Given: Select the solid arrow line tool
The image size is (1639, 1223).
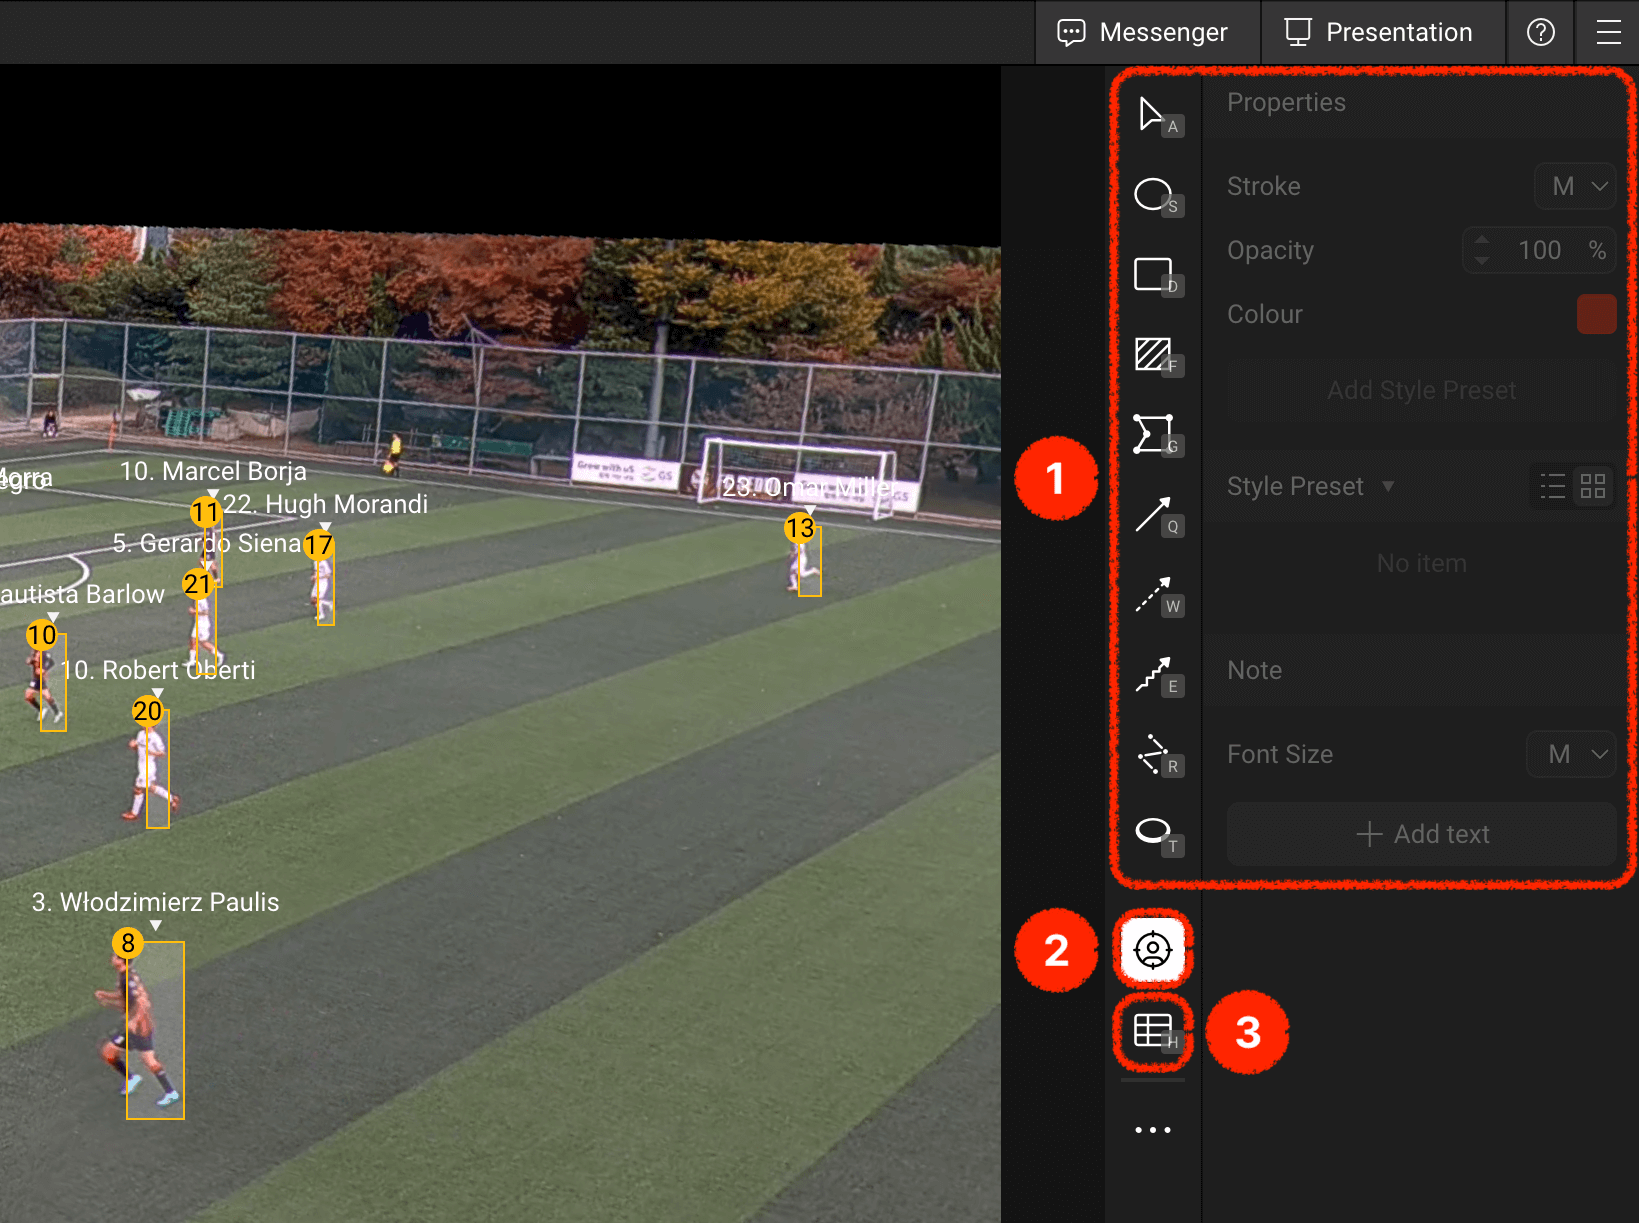Looking at the screenshot, I should point(1157,516).
